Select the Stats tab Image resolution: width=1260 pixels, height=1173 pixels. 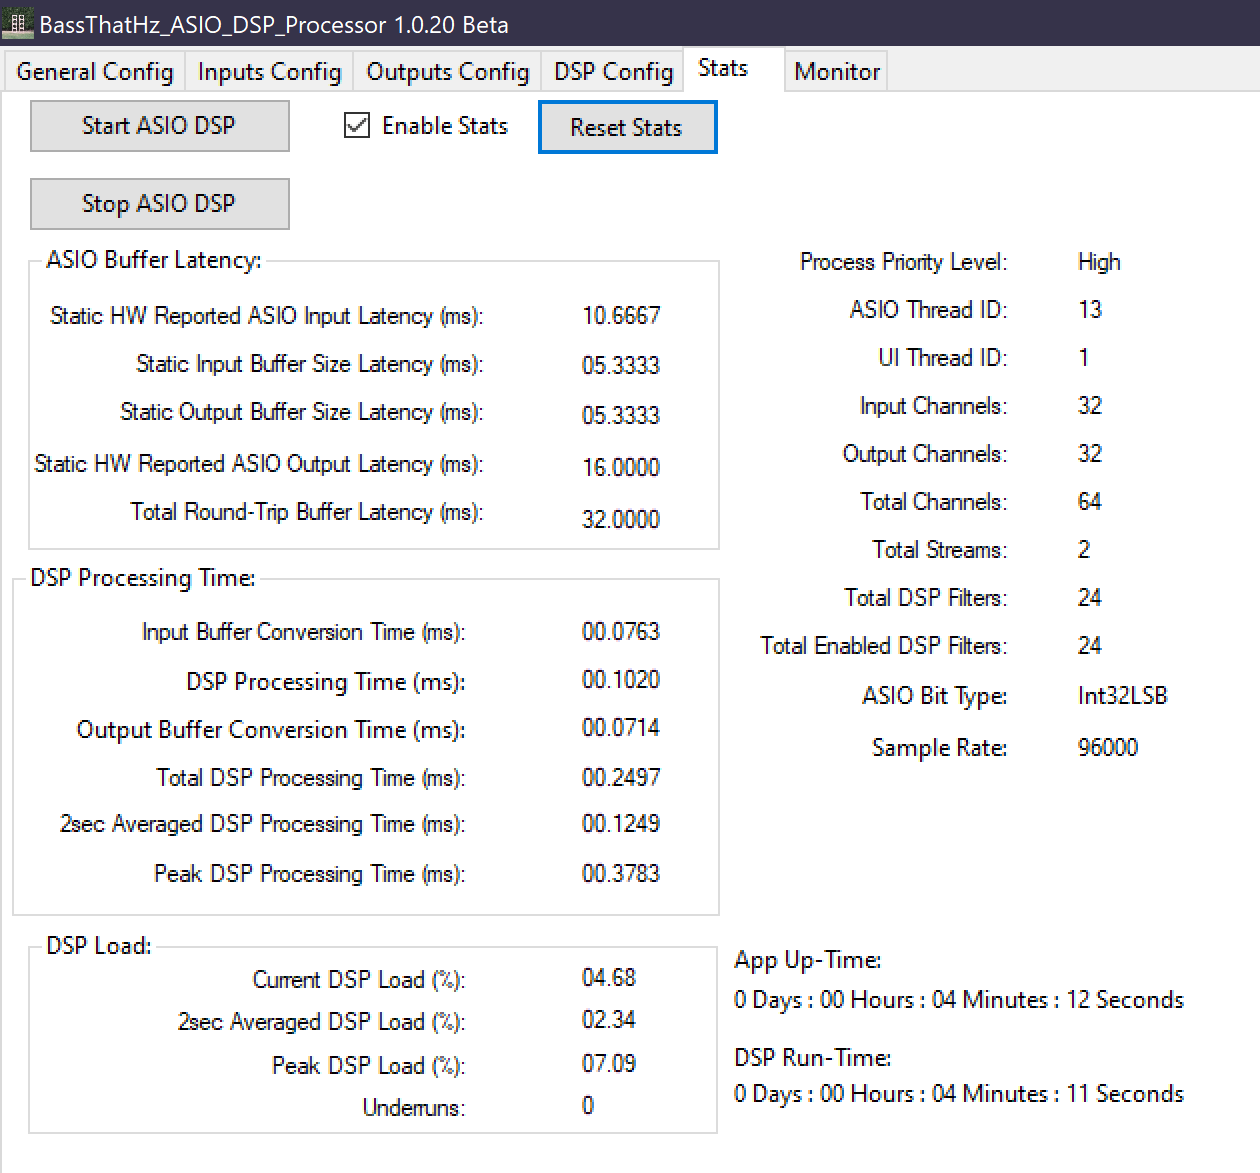(734, 69)
